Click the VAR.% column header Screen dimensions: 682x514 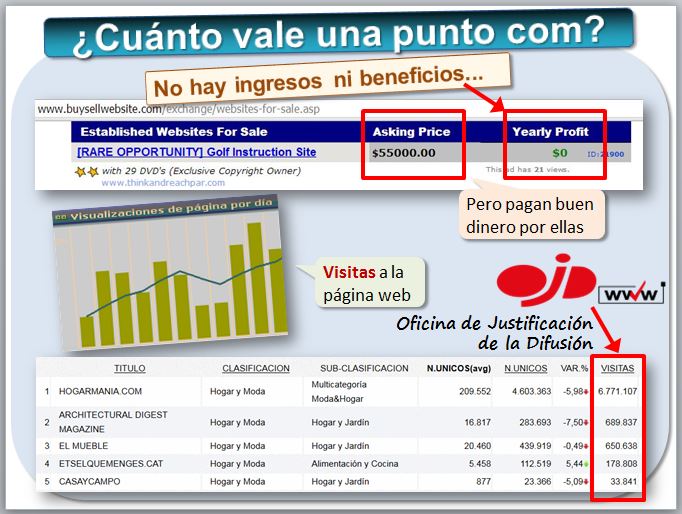tap(574, 368)
